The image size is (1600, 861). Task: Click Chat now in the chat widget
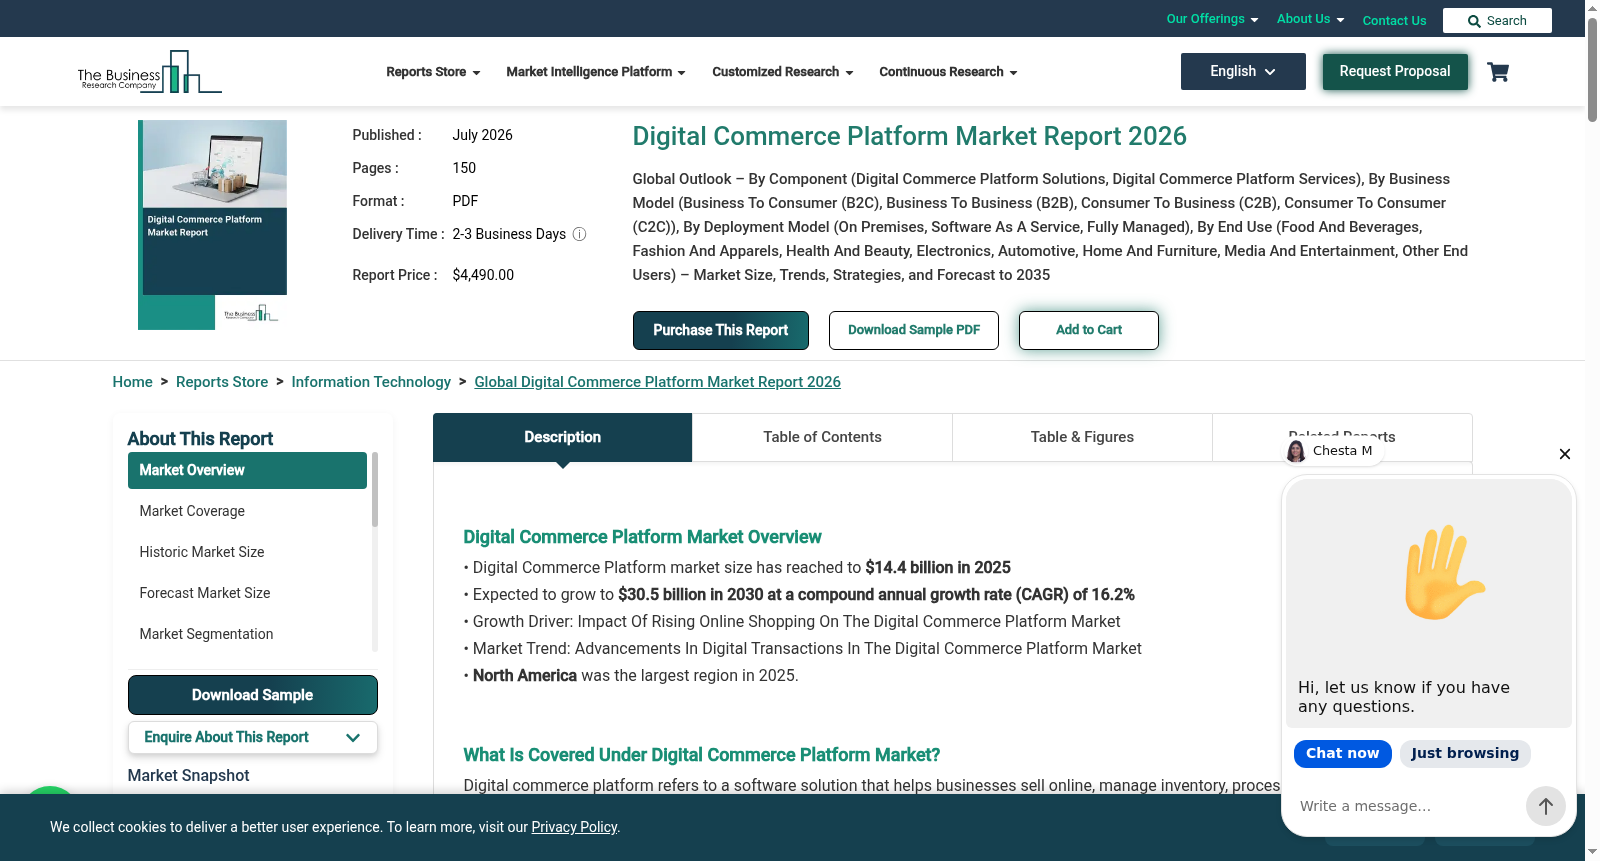point(1342,754)
